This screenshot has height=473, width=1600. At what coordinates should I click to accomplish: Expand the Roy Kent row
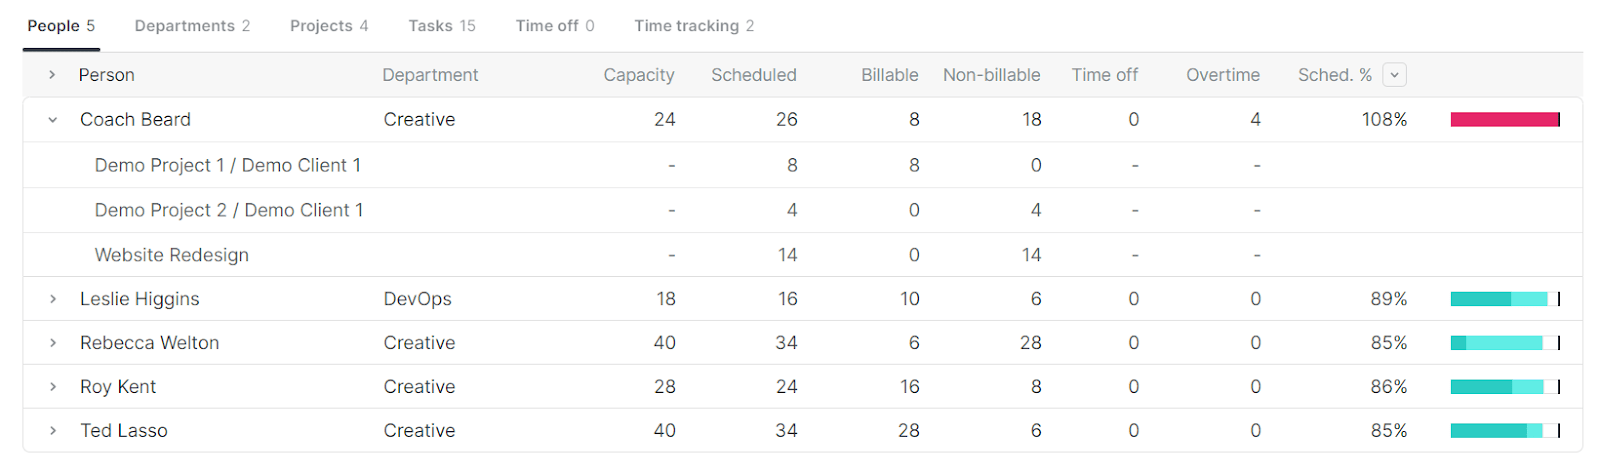pos(53,387)
